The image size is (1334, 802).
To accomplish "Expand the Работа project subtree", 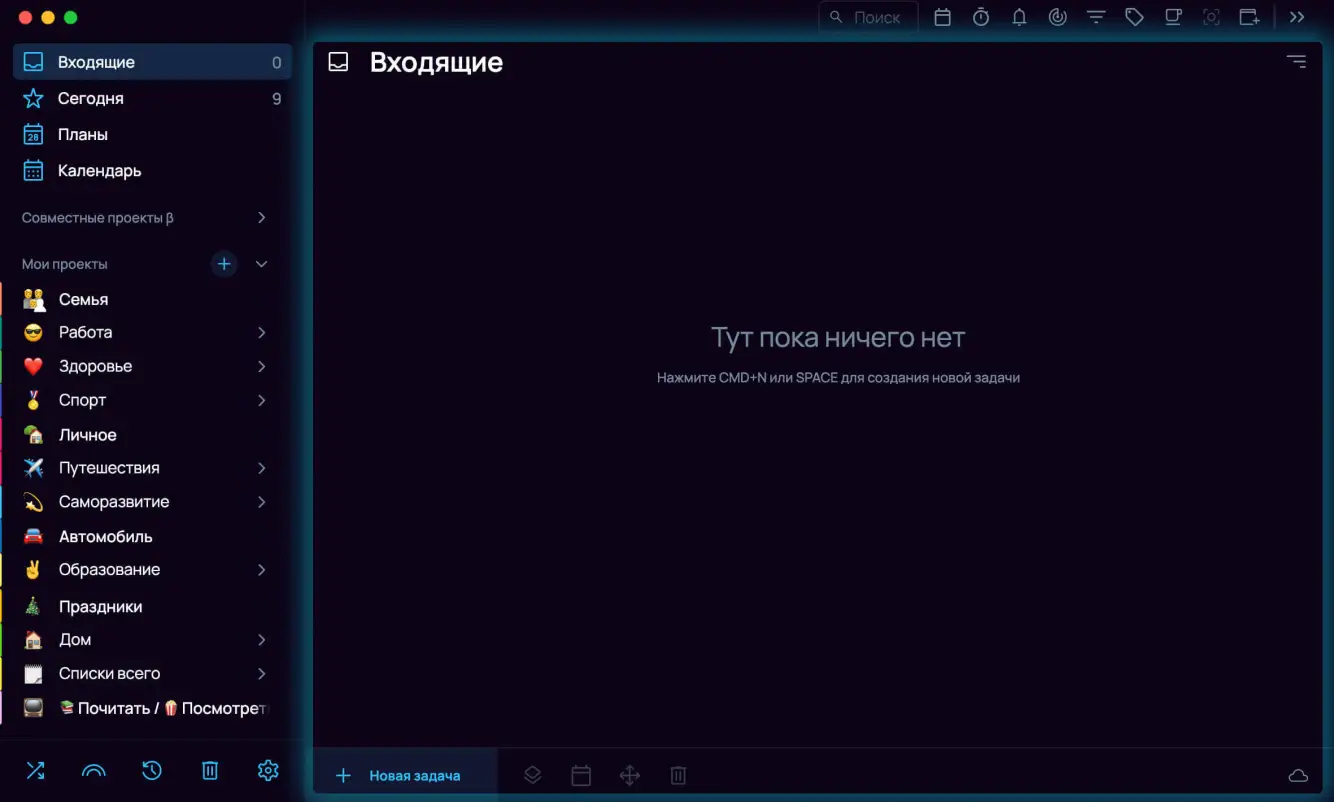I will click(261, 332).
